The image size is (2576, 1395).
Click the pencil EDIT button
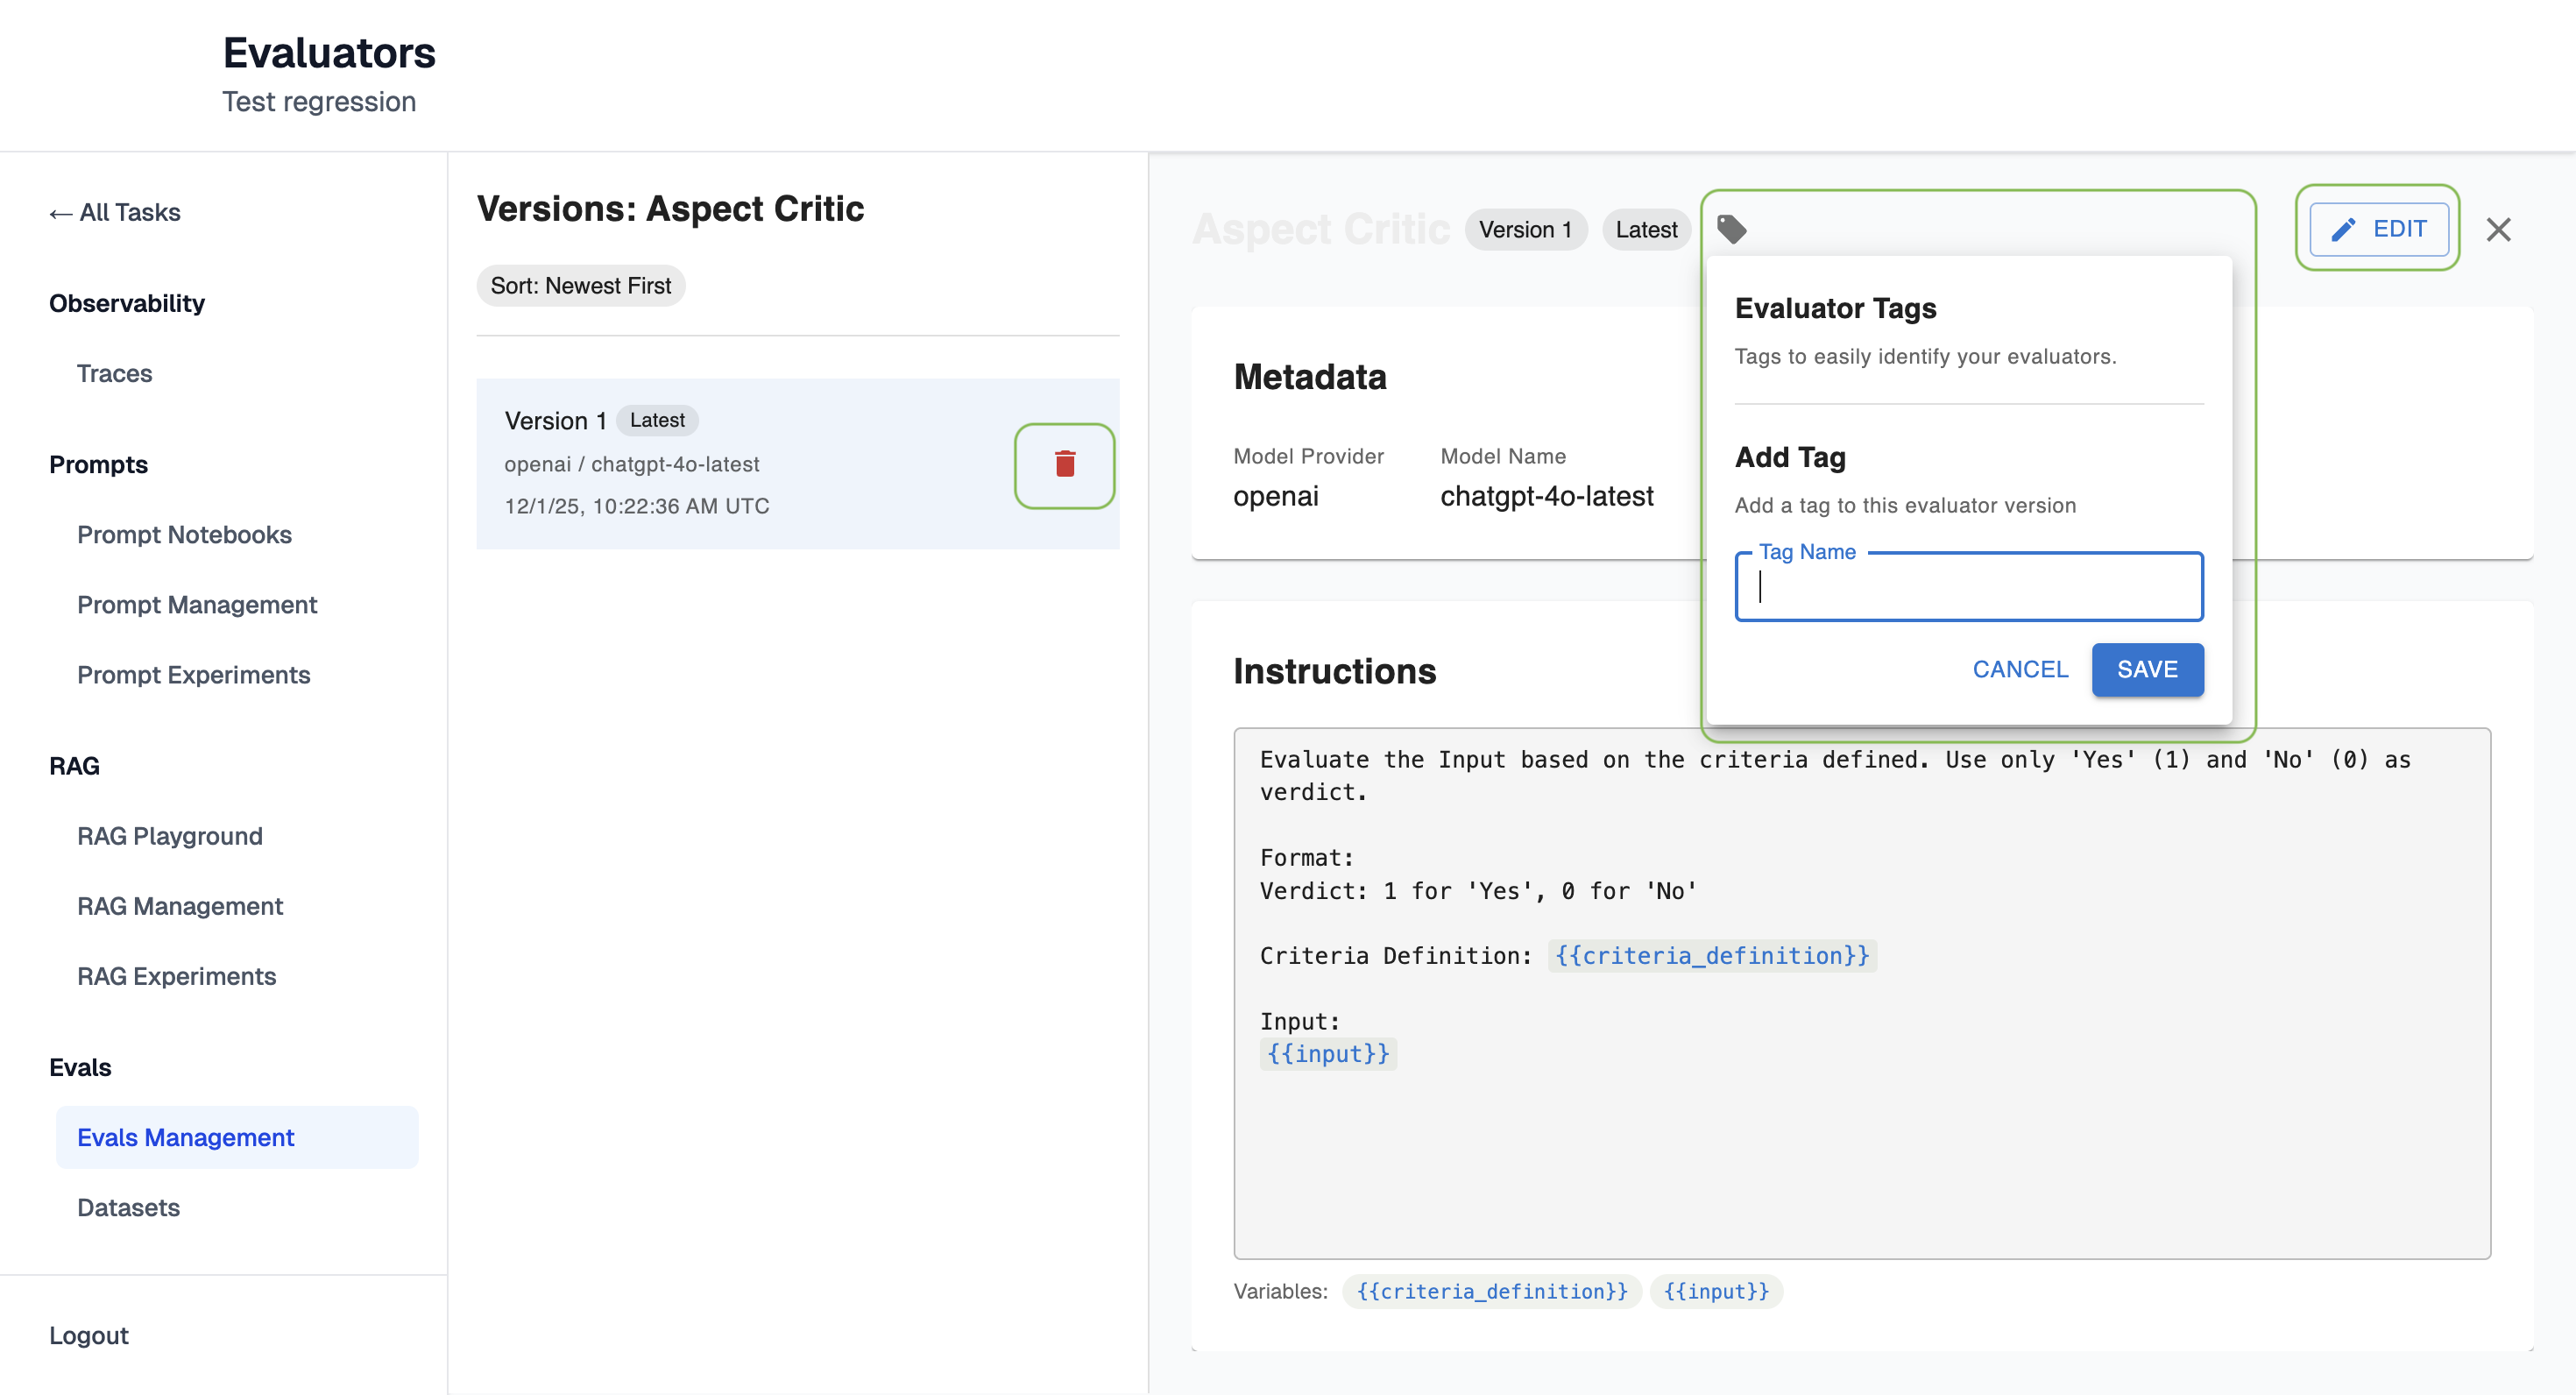[x=2378, y=229]
